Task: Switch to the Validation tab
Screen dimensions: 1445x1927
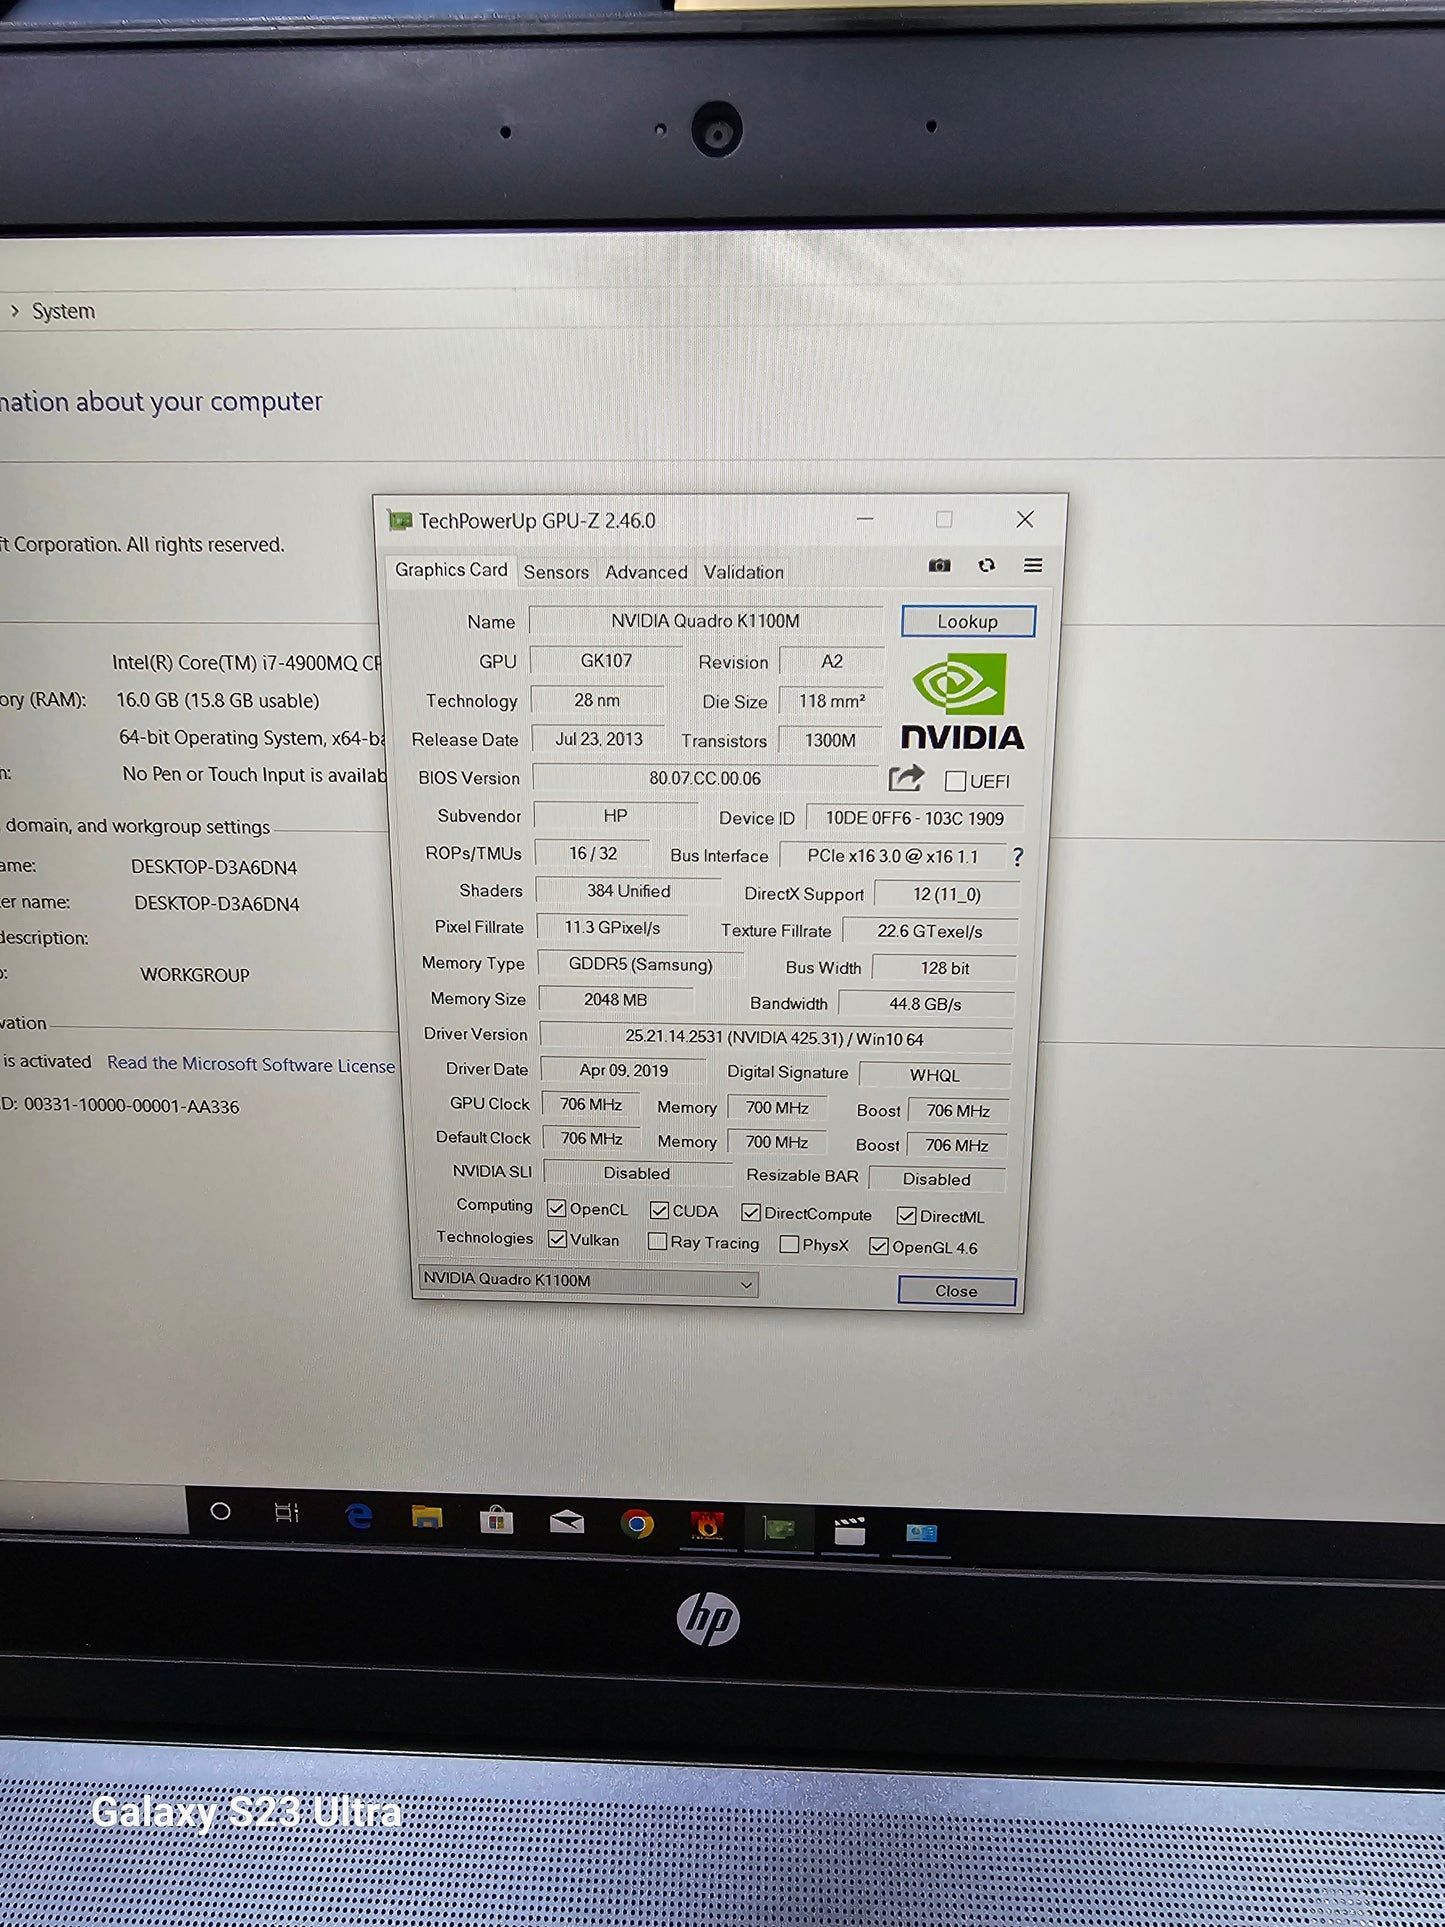Action: point(743,572)
